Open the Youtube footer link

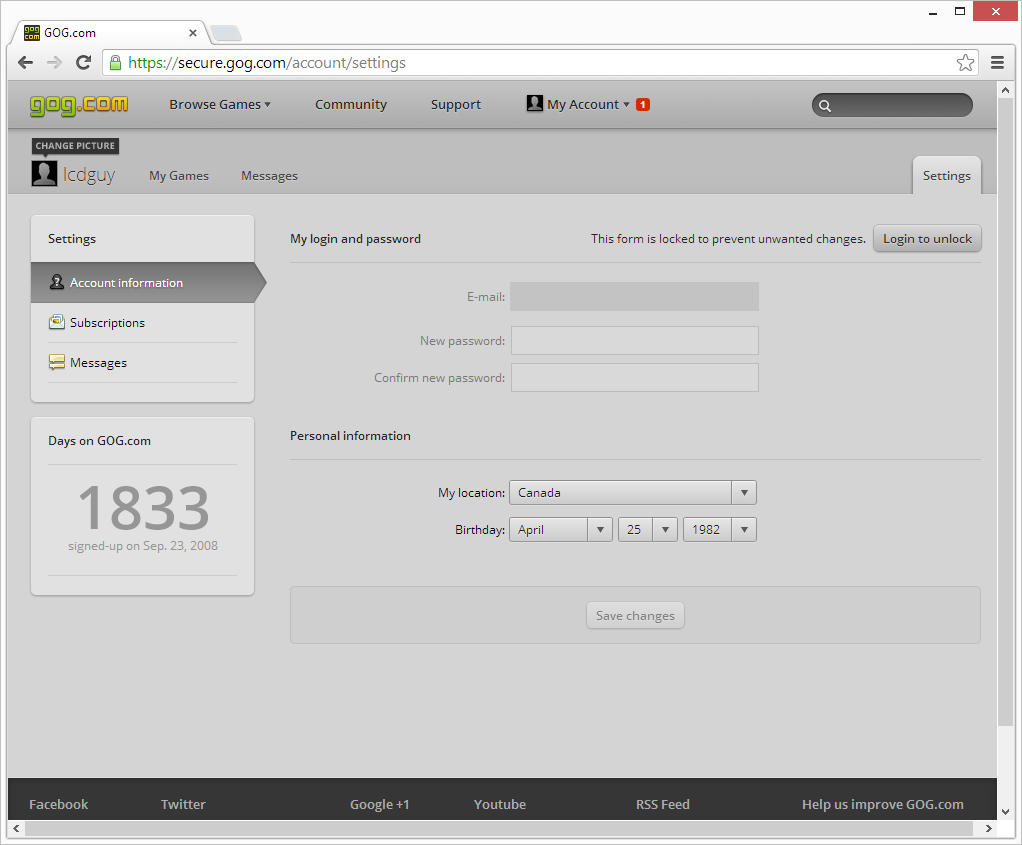tap(500, 804)
